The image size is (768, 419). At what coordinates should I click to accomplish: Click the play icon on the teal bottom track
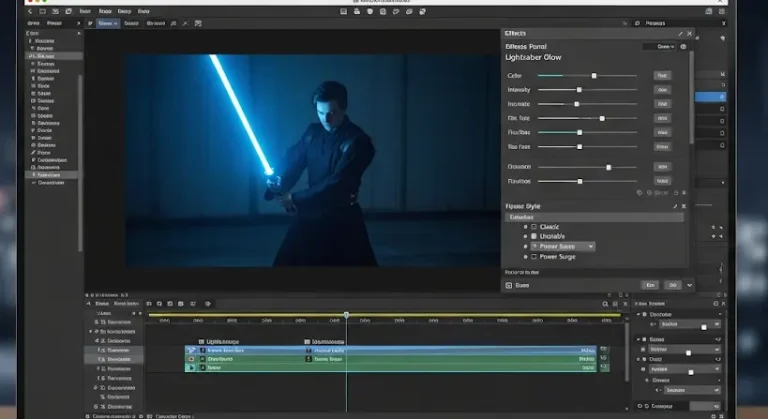tap(191, 368)
